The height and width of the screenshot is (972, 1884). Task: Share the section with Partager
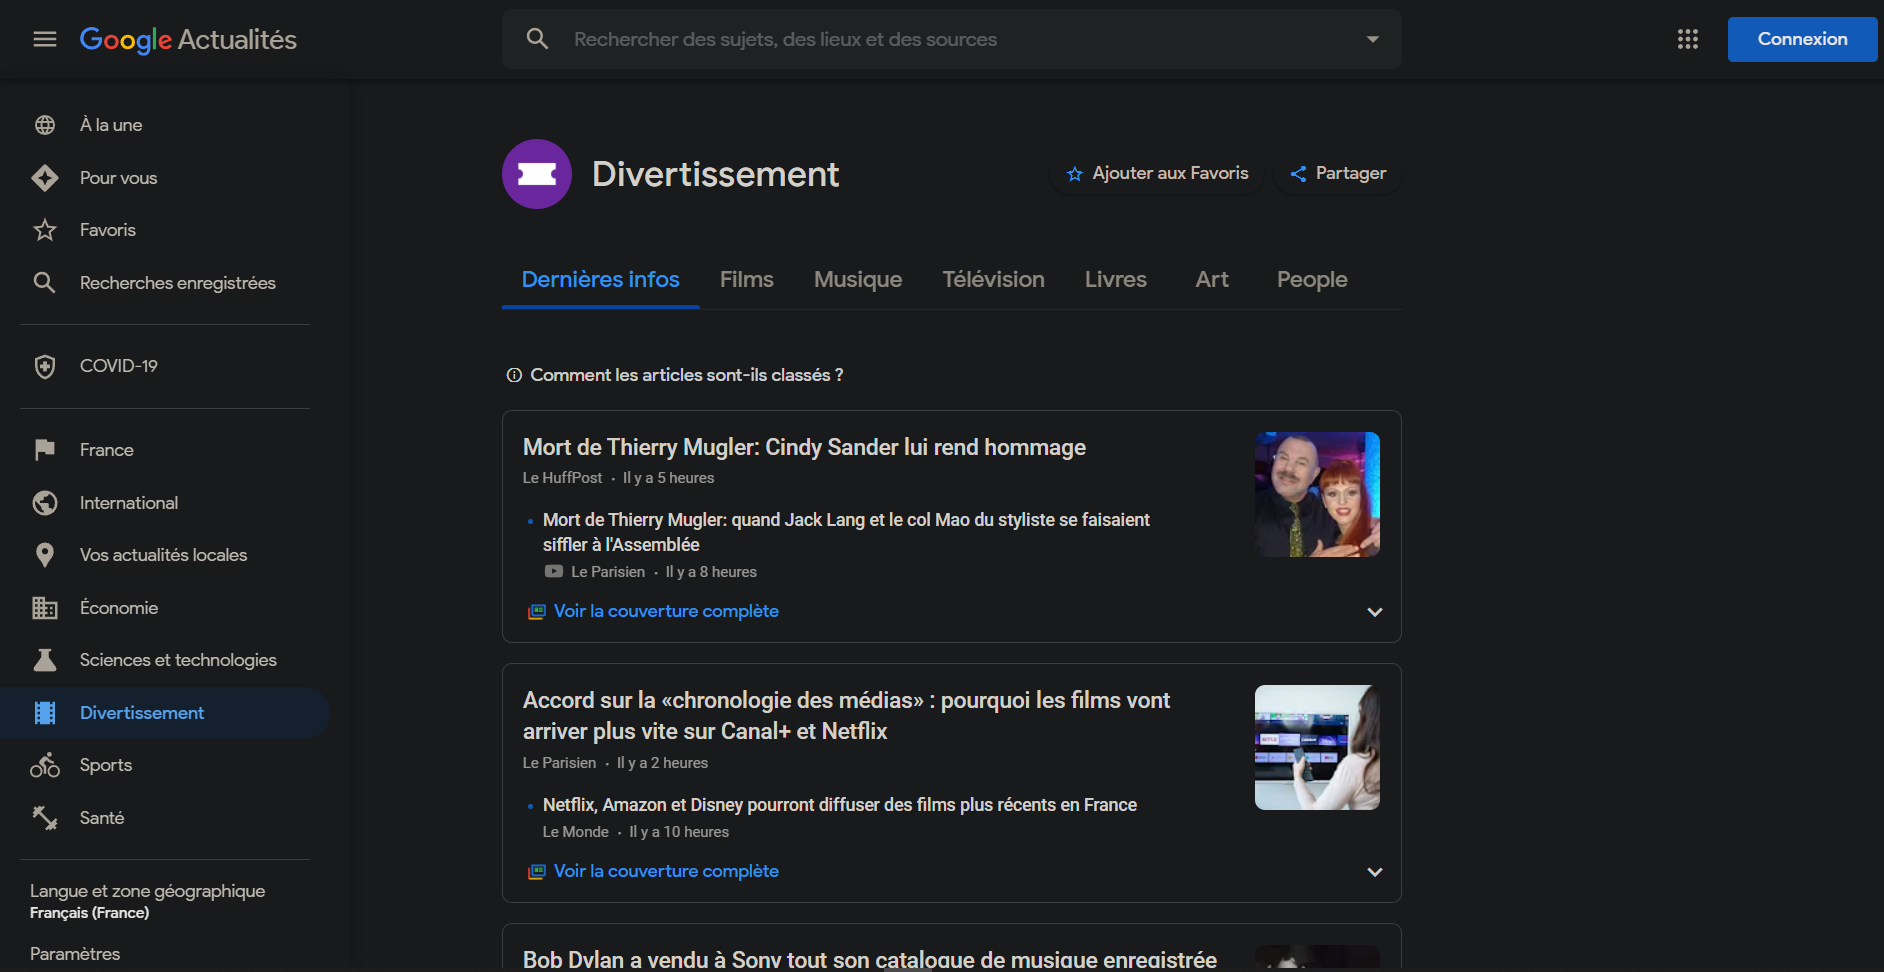(1337, 174)
